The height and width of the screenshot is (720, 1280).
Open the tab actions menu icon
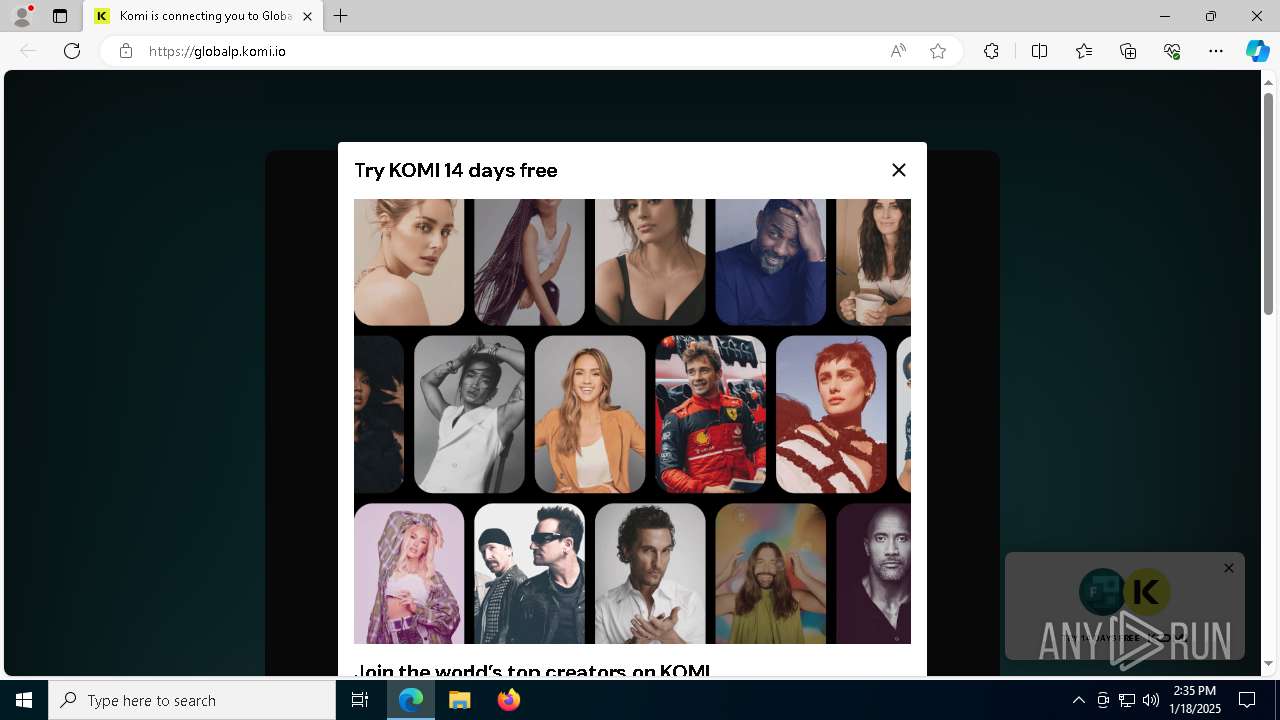(x=60, y=16)
